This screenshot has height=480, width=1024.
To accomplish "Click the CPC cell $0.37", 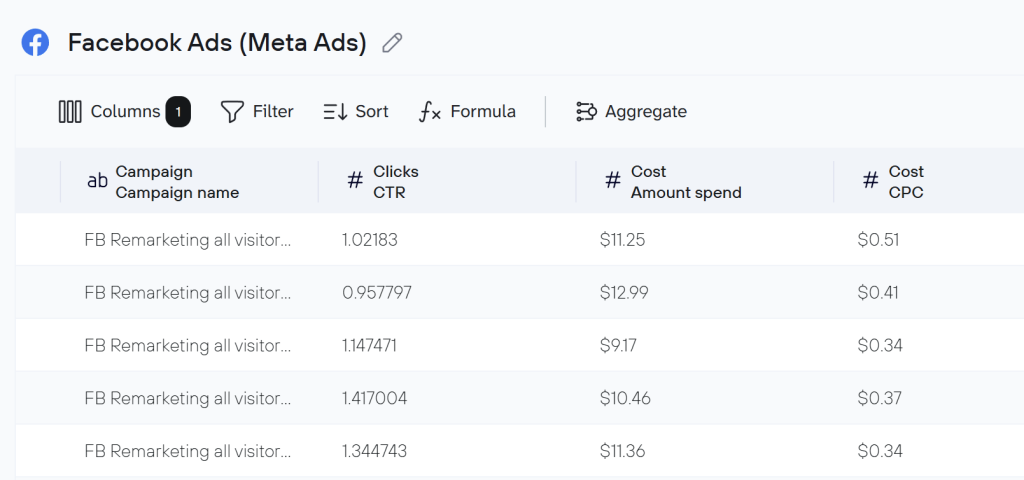I will [880, 398].
